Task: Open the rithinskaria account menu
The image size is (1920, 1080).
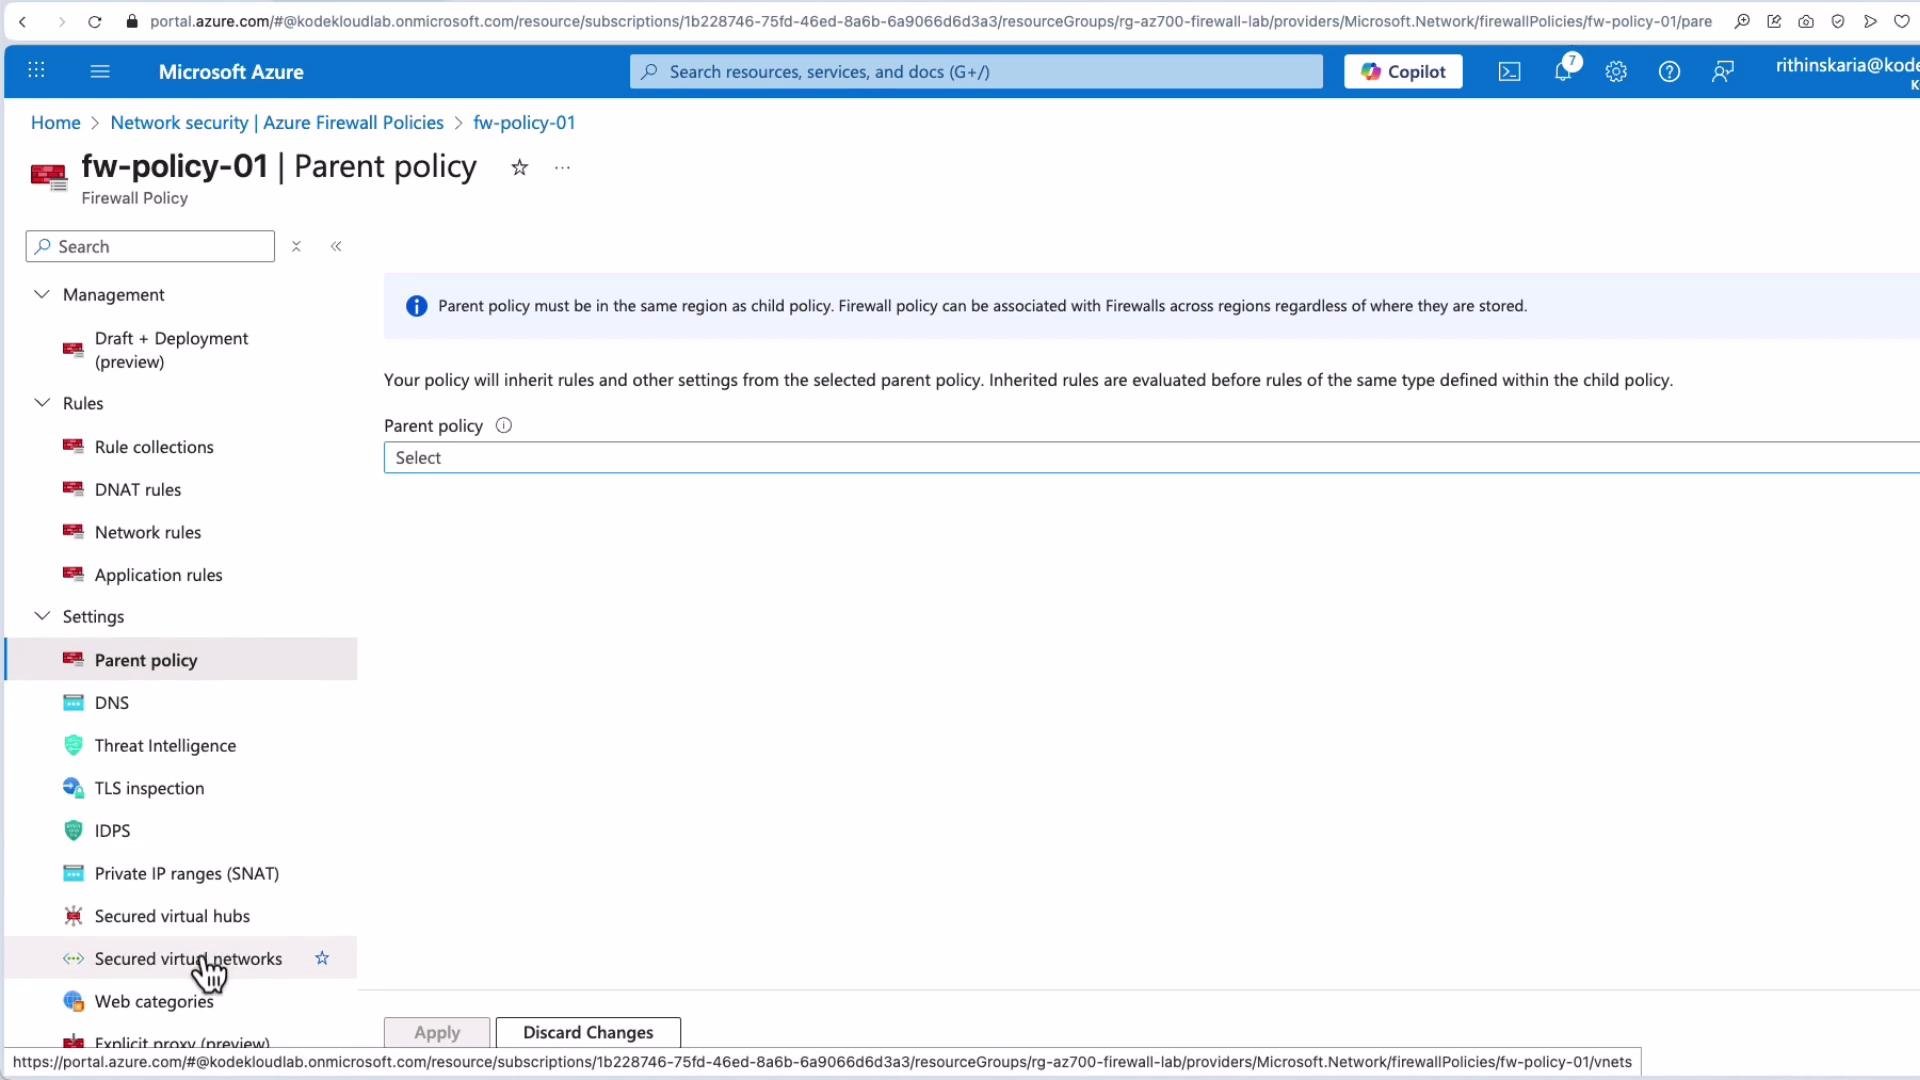Action: coord(1847,72)
